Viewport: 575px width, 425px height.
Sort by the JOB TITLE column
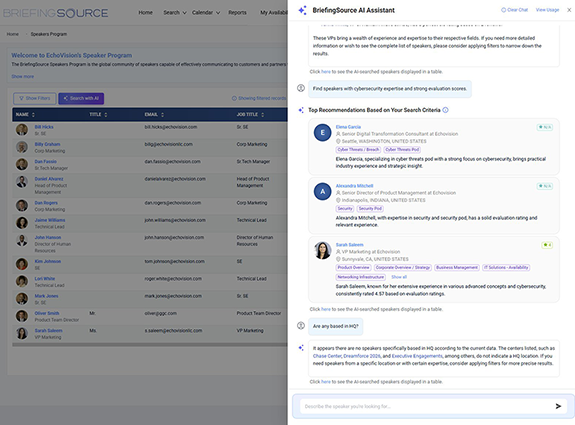[x=250, y=115]
